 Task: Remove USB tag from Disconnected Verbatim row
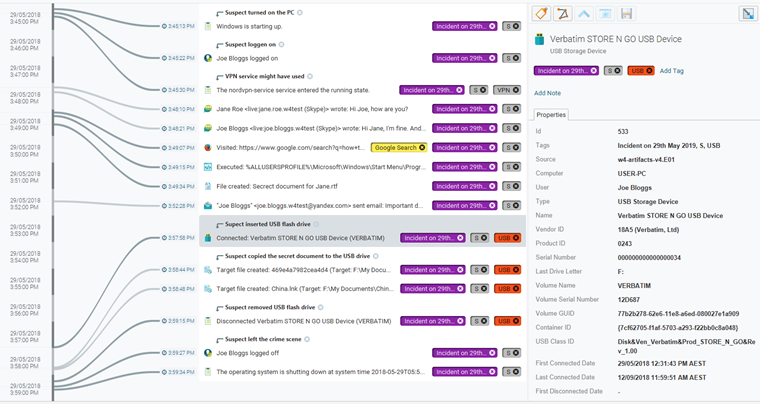pyautogui.click(x=516, y=321)
